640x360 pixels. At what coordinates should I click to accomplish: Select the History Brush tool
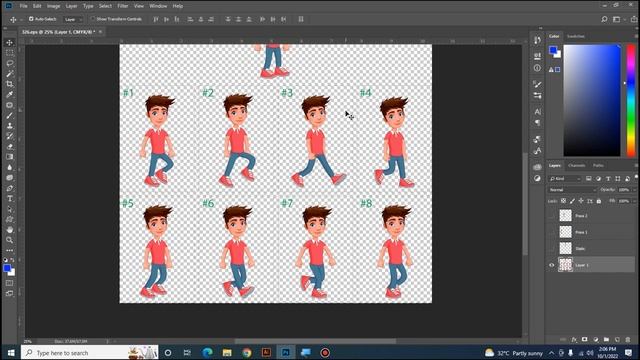point(9,136)
